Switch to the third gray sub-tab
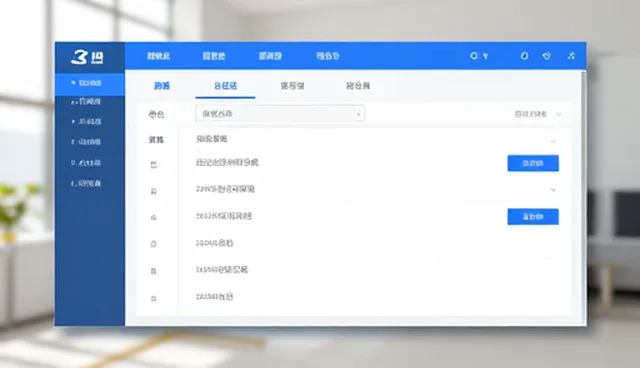This screenshot has width=640, height=368. [x=292, y=86]
